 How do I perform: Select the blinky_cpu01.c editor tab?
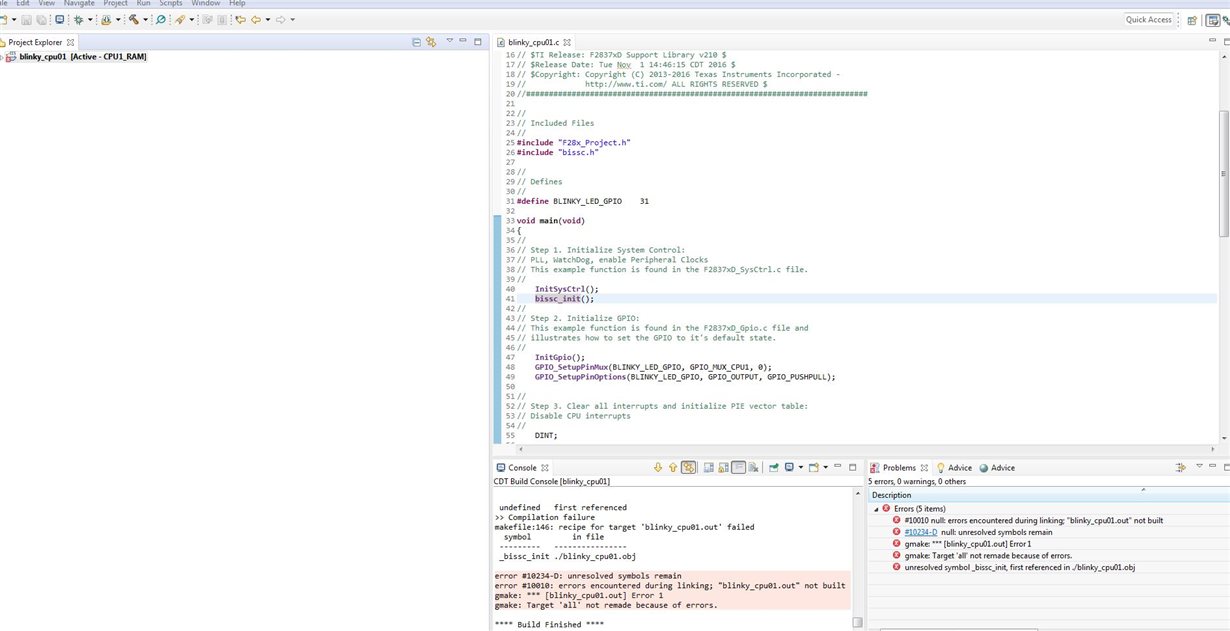532,42
